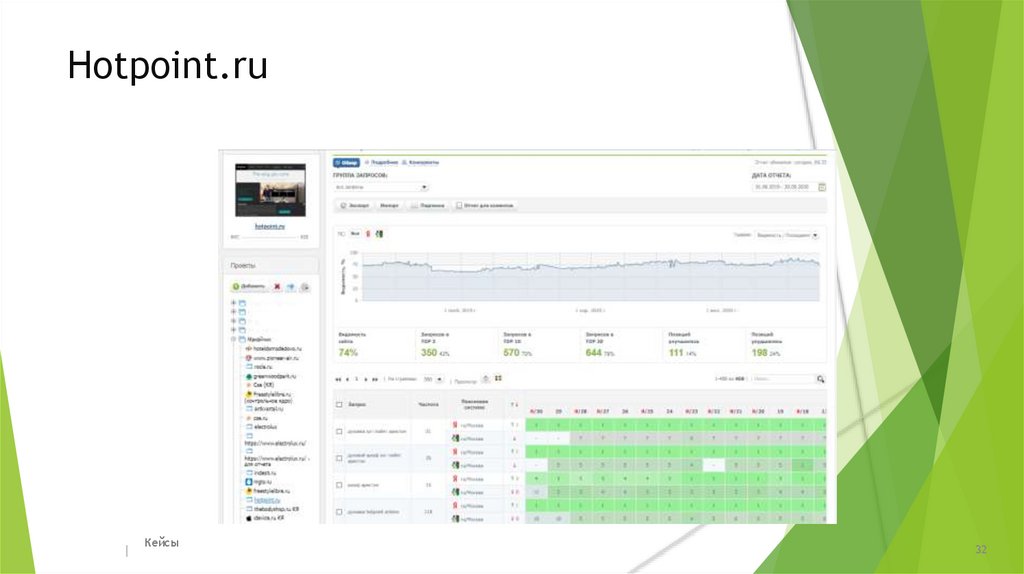Select indesit.ru project
Viewport: 1024px width, 574px height.
point(264,473)
